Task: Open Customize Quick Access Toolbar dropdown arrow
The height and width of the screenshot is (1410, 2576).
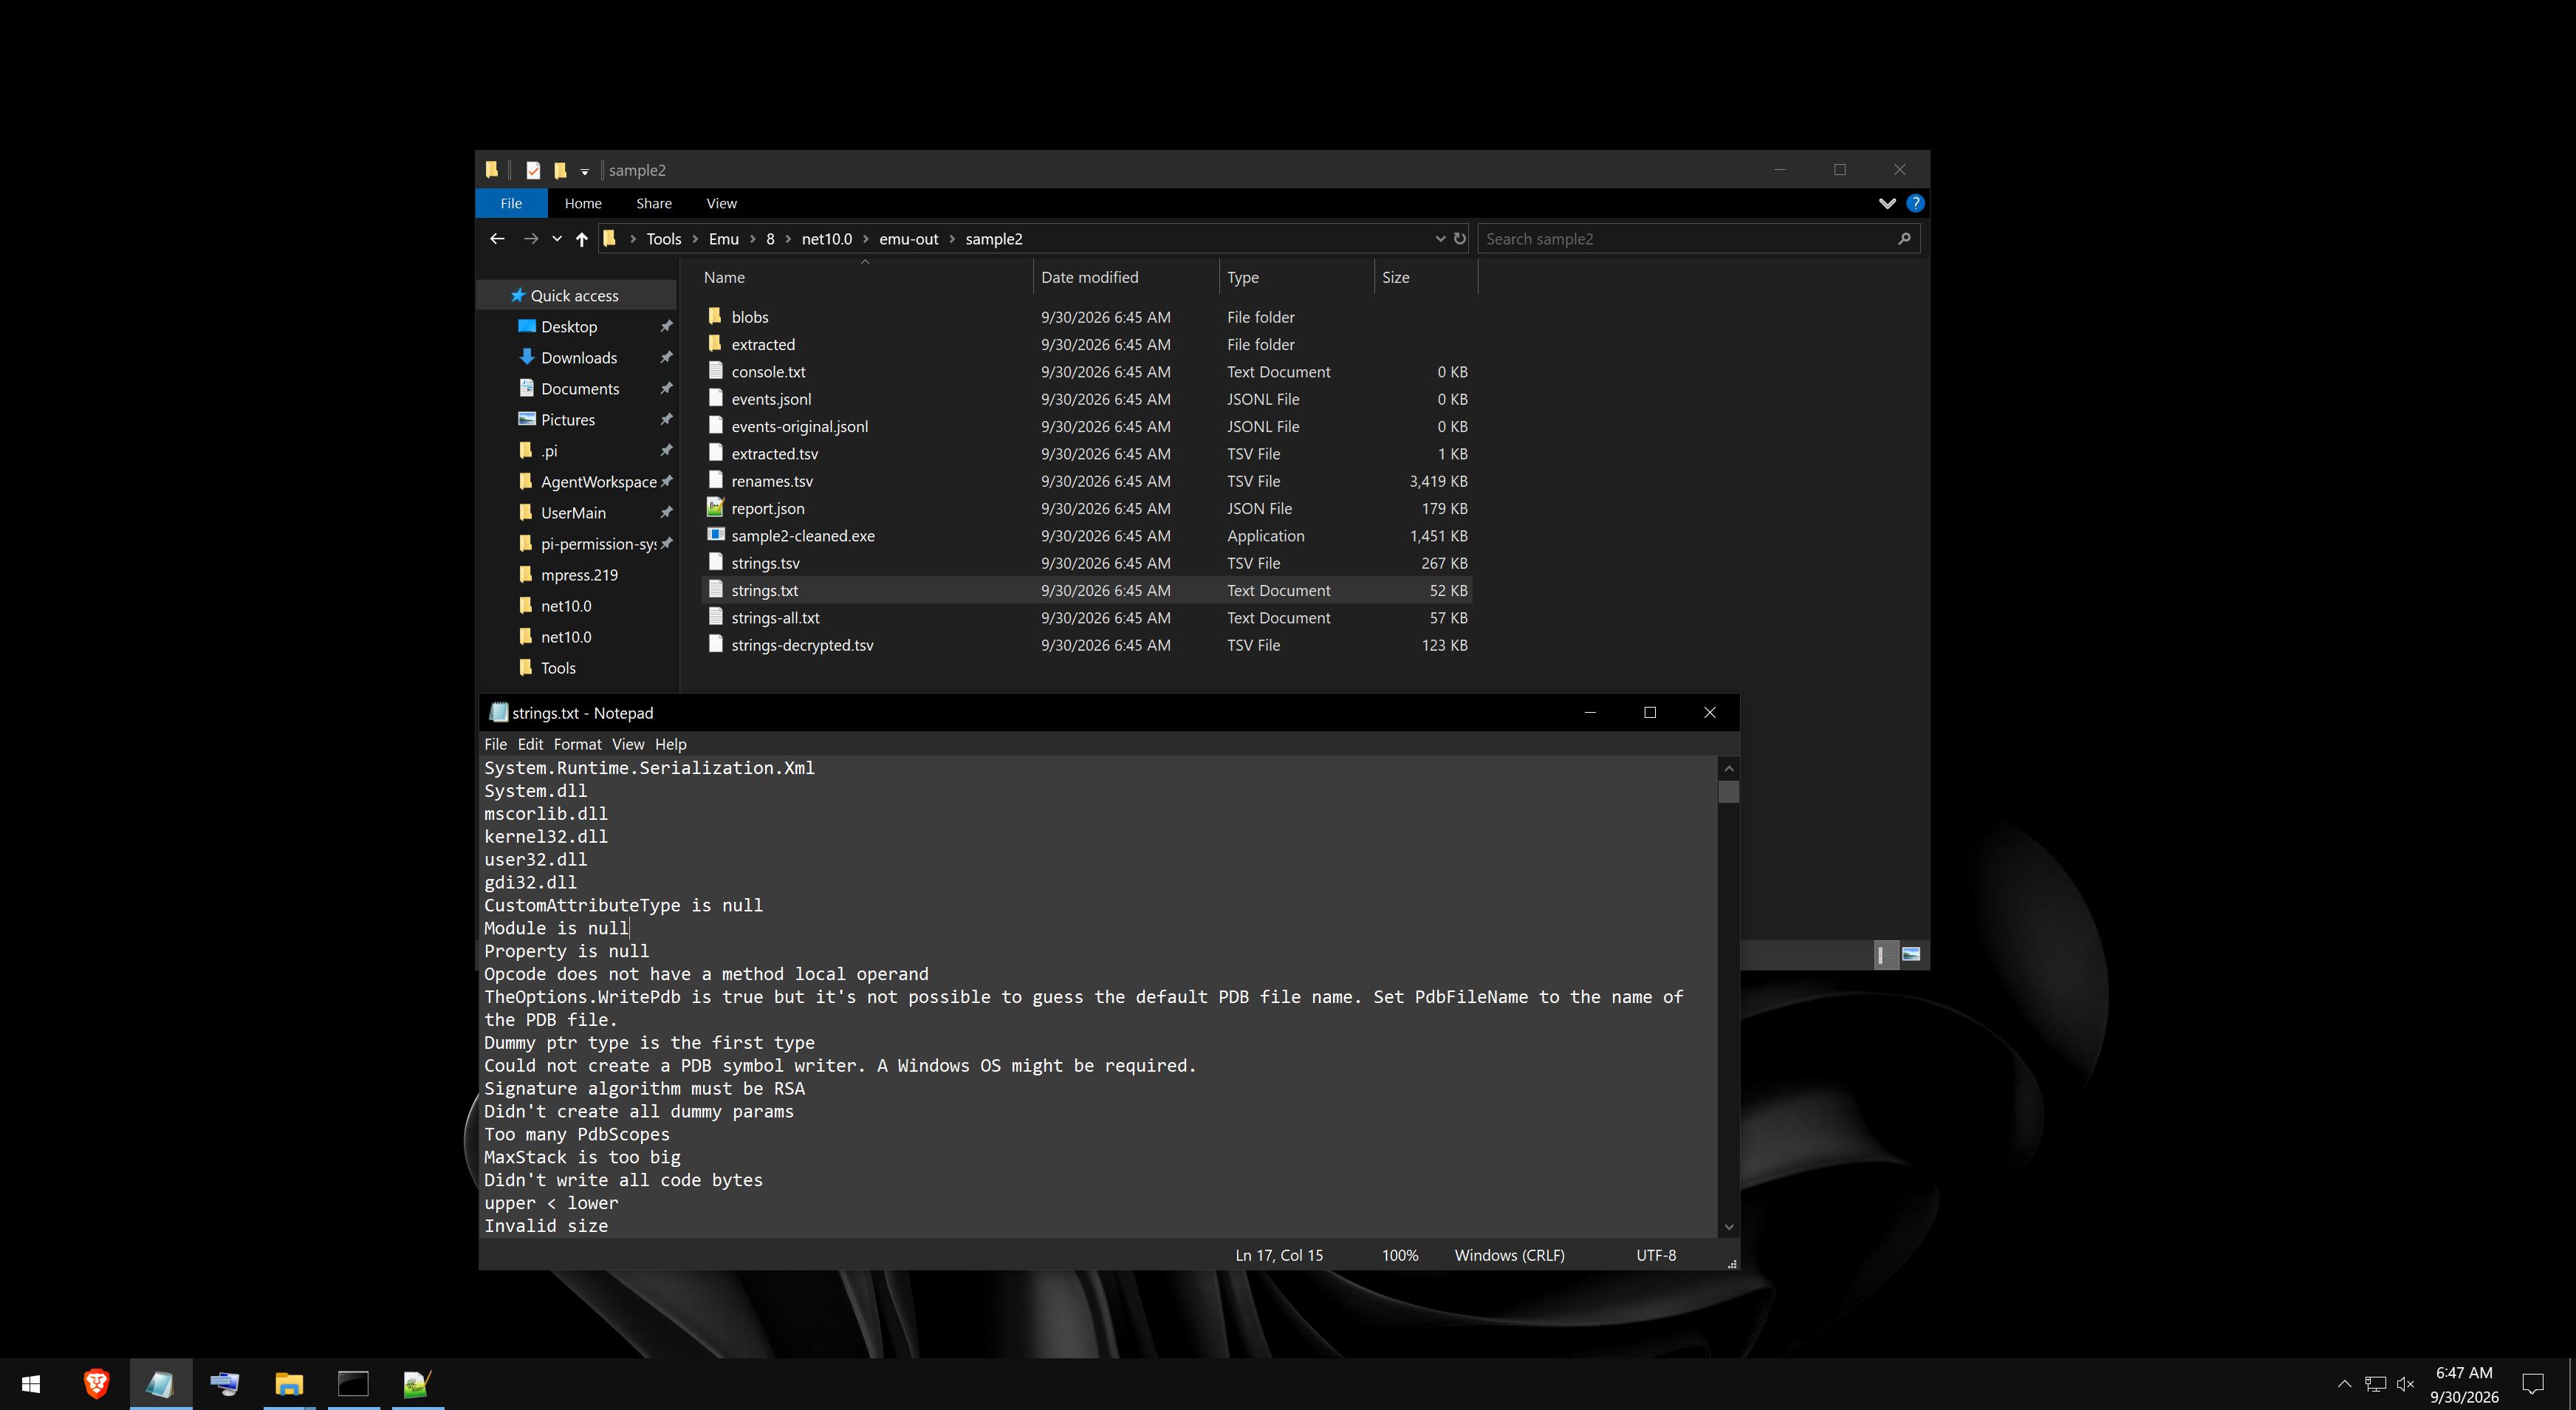Action: (x=585, y=171)
